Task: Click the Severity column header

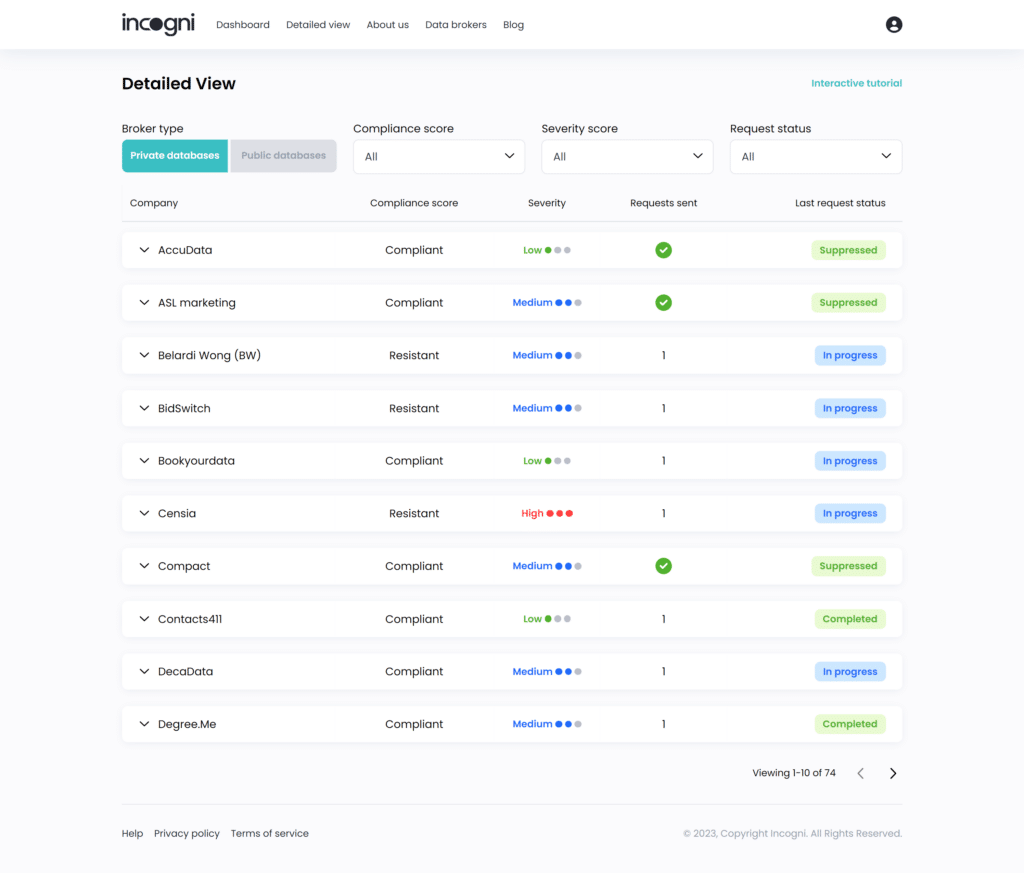Action: [x=547, y=203]
